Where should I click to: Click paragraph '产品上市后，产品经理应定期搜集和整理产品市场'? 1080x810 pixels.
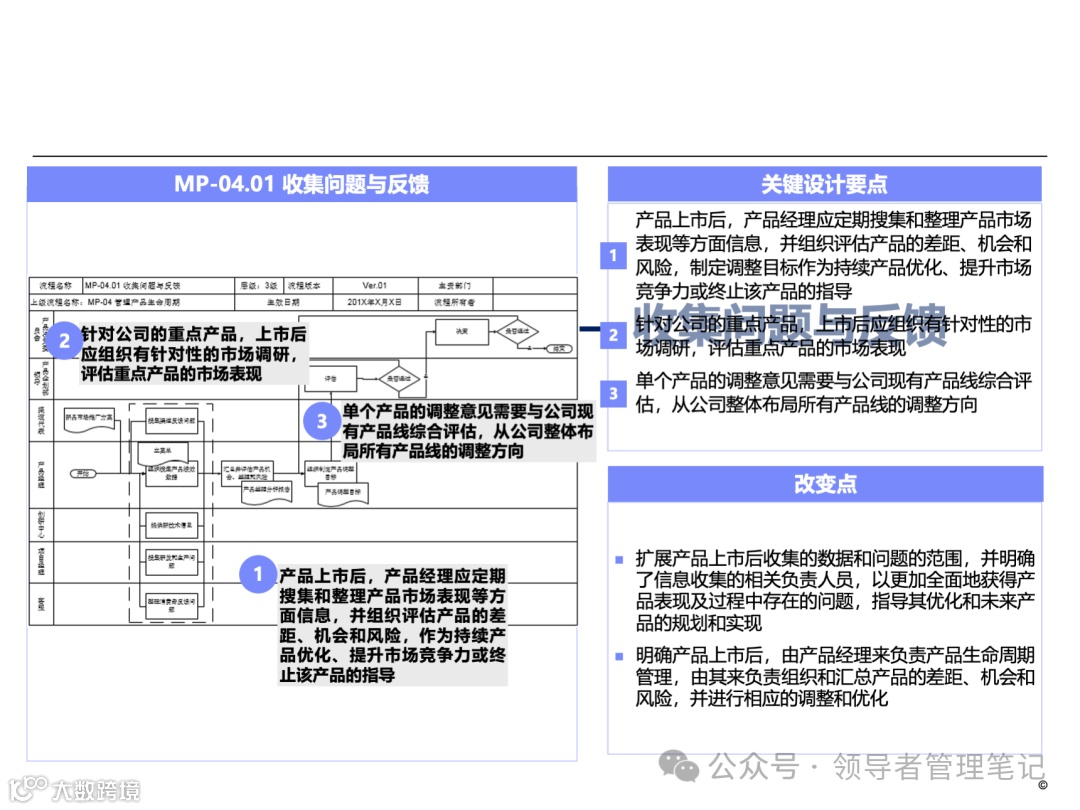pos(833,220)
